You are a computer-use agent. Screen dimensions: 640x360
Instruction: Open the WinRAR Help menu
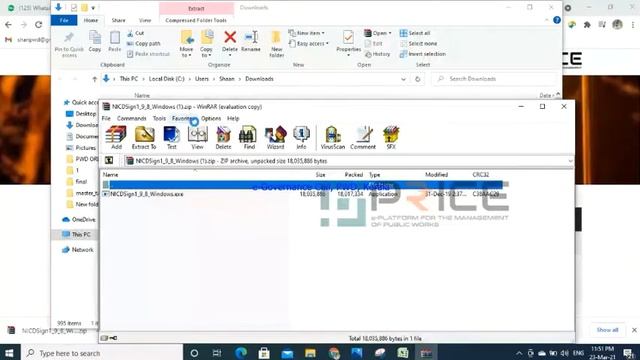coord(233,118)
